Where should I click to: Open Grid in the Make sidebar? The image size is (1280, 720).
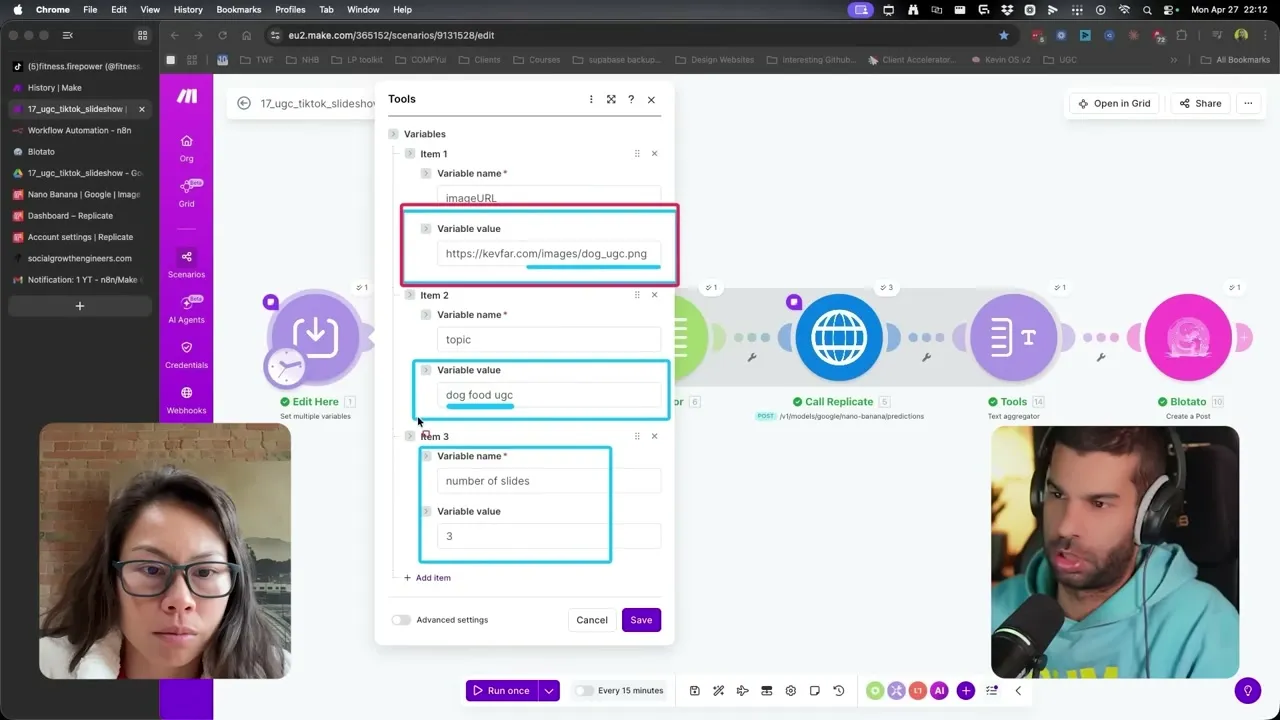point(186,193)
